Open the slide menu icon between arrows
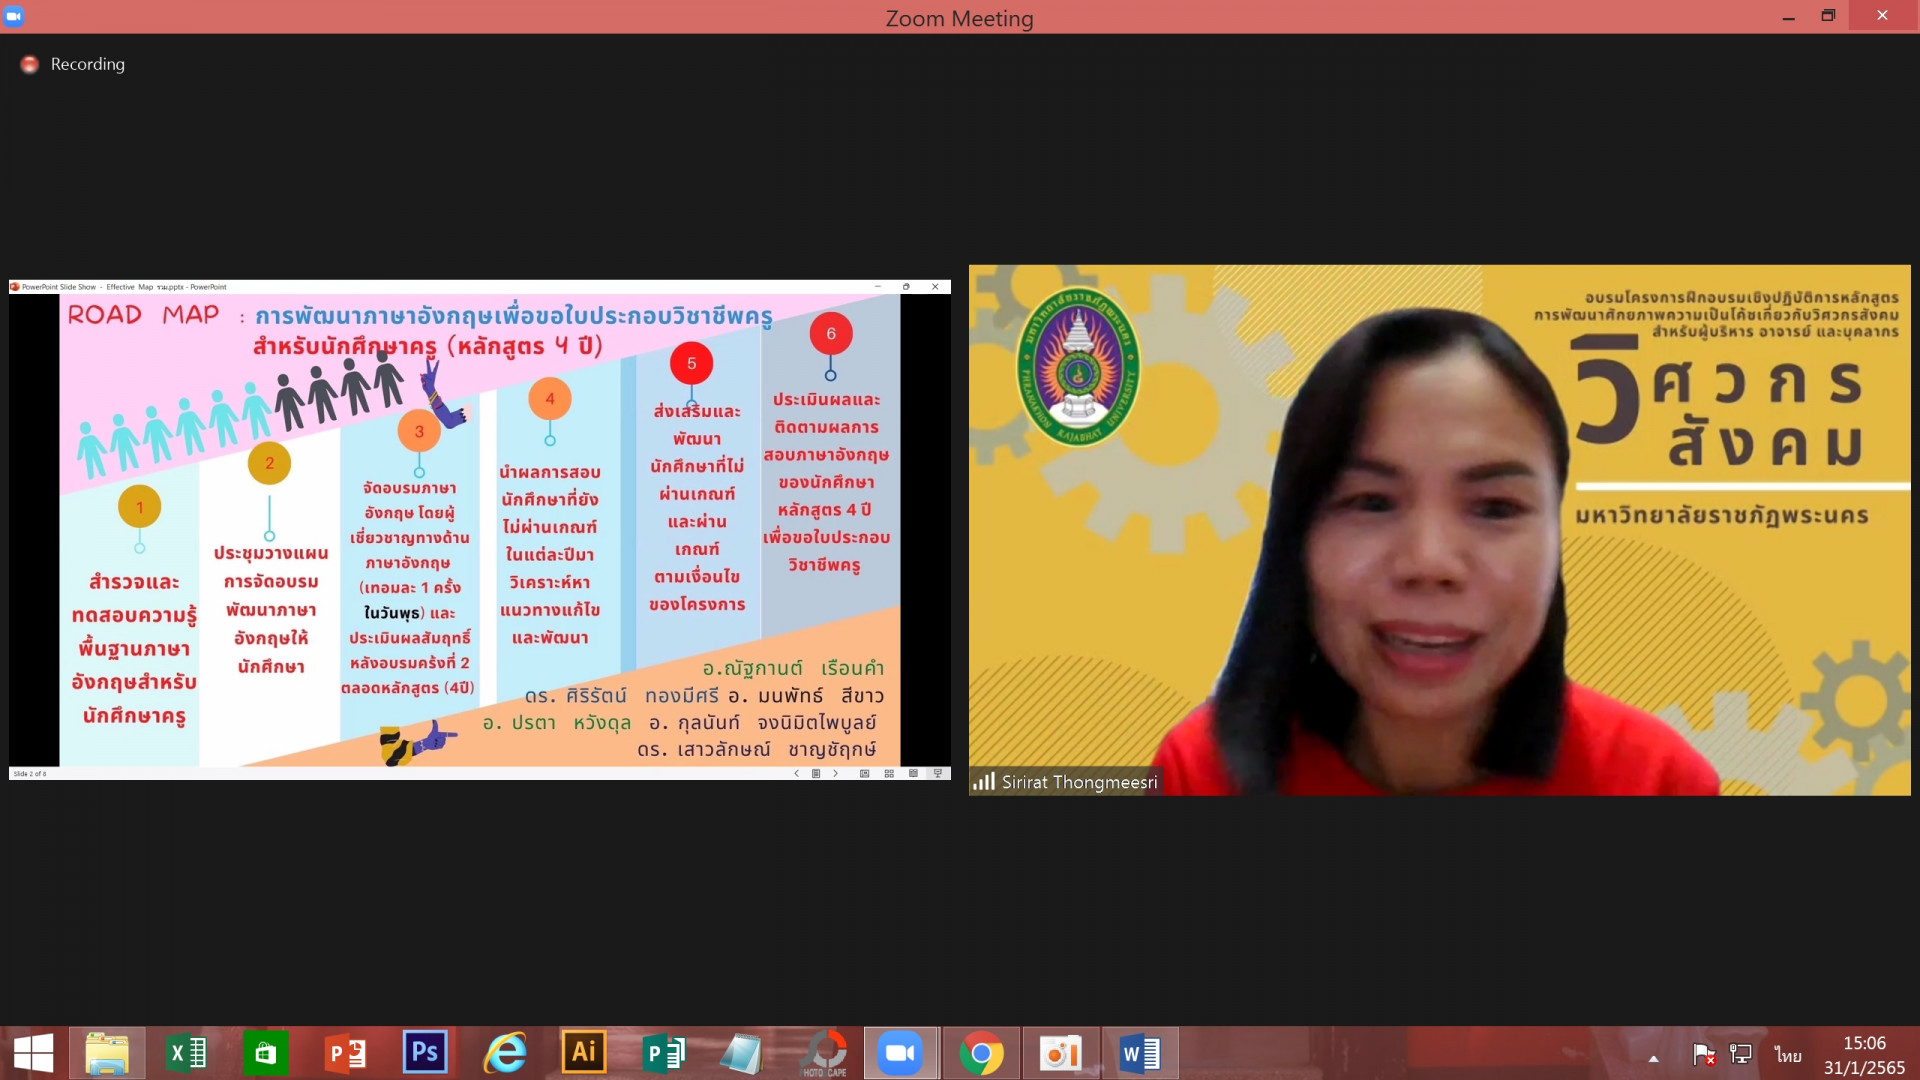 (x=816, y=773)
